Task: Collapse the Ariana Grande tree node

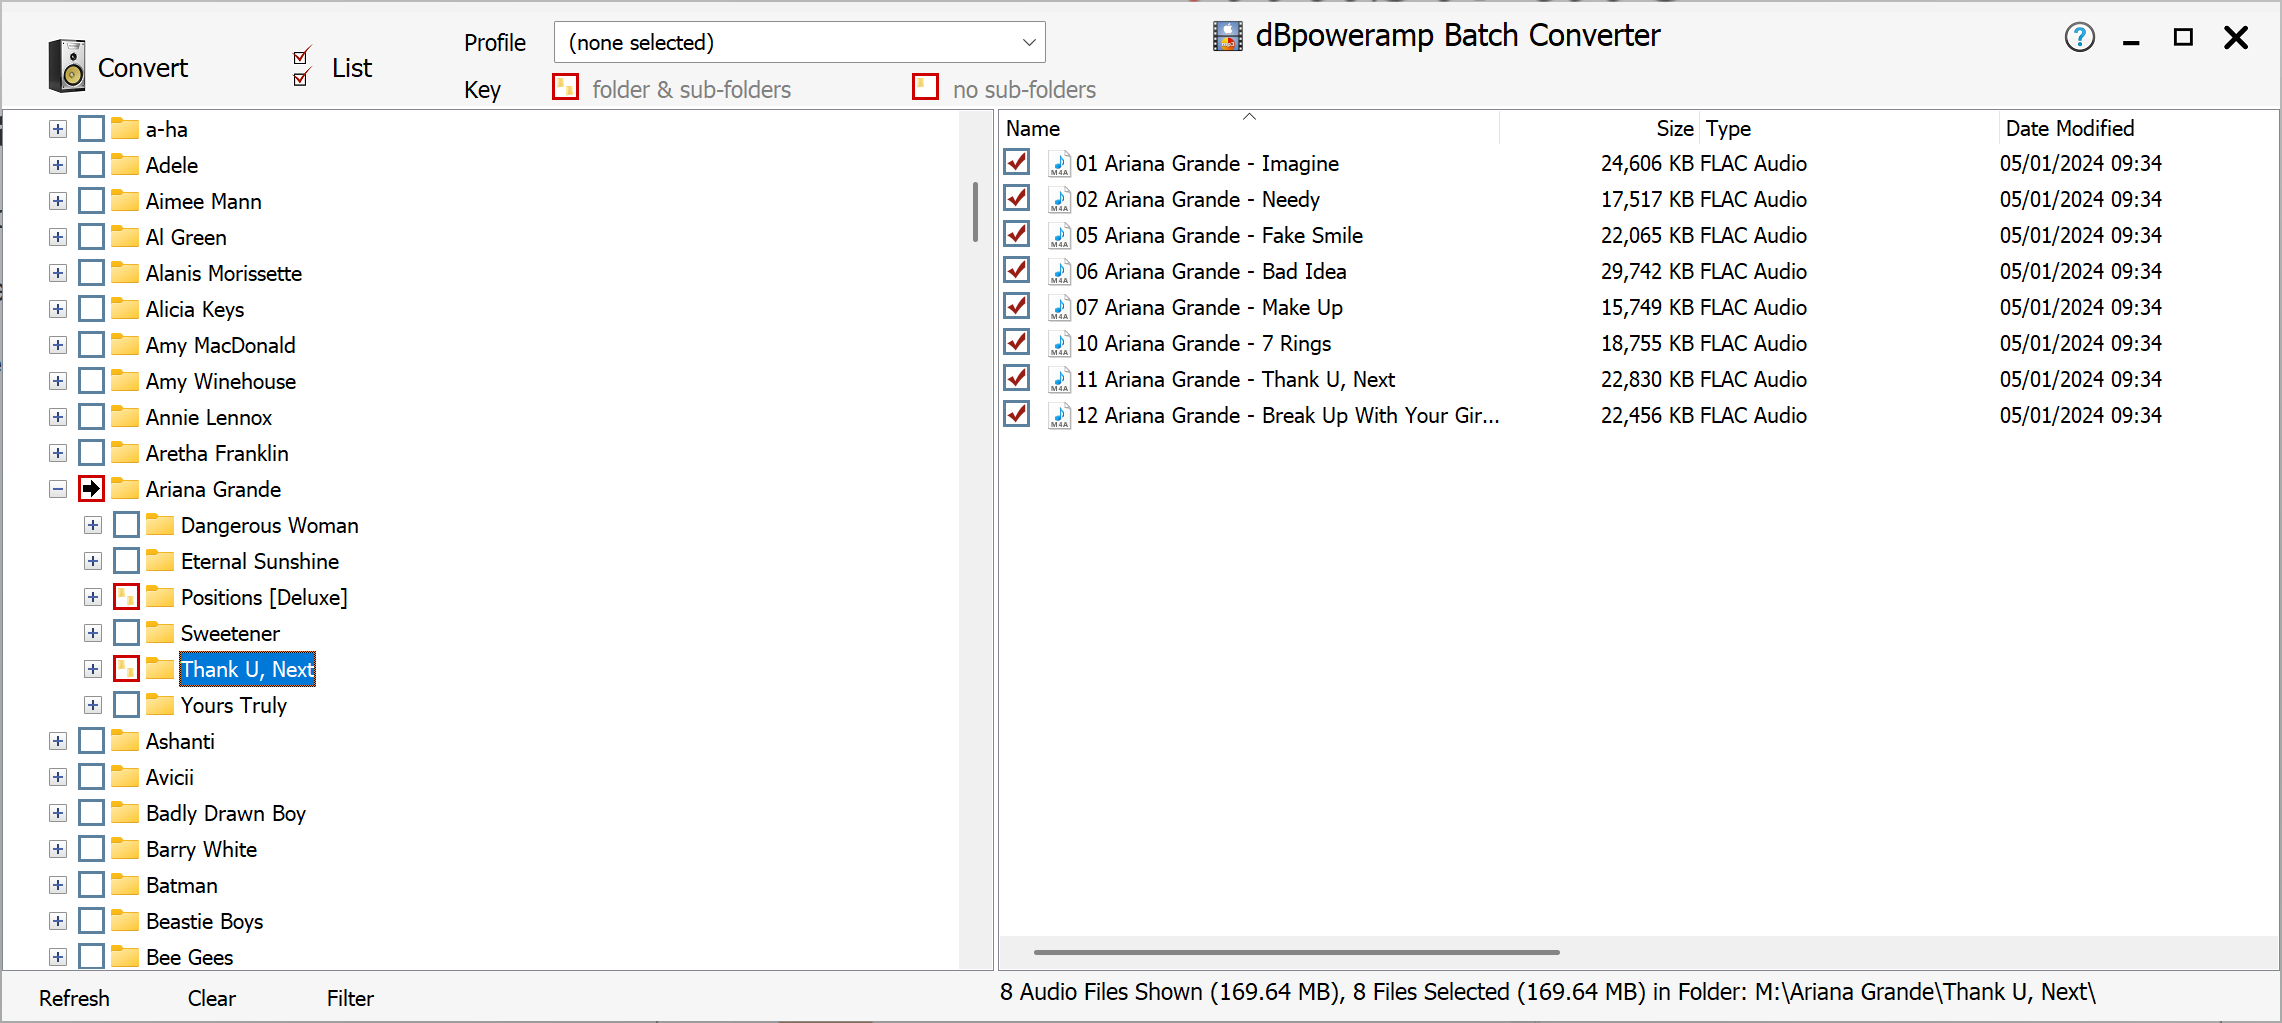Action: 58,489
